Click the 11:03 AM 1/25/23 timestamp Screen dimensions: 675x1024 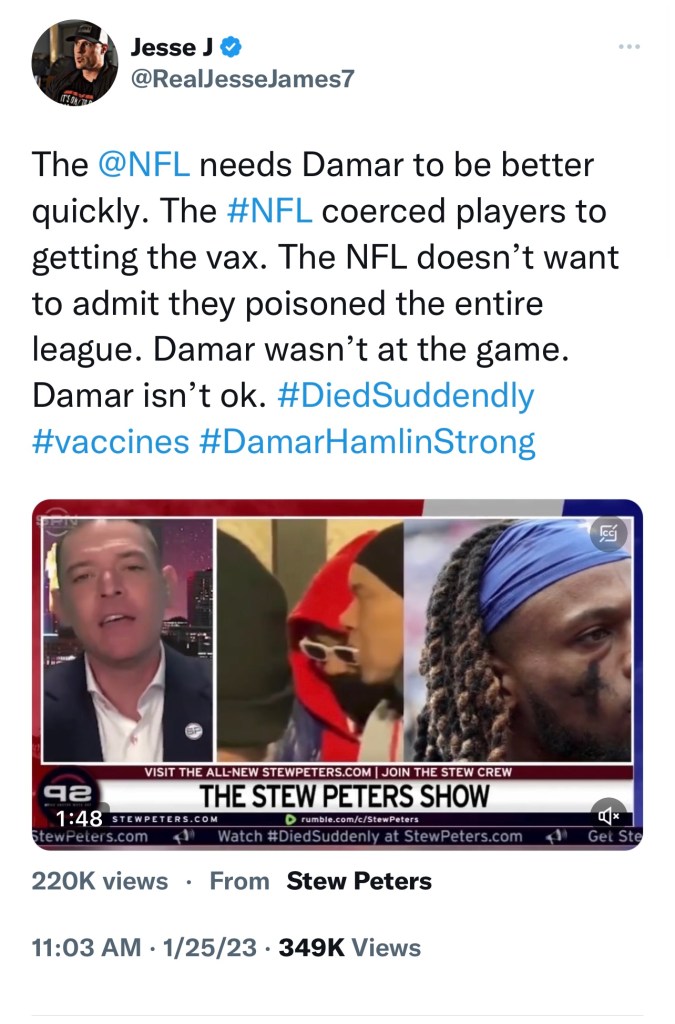(144, 948)
